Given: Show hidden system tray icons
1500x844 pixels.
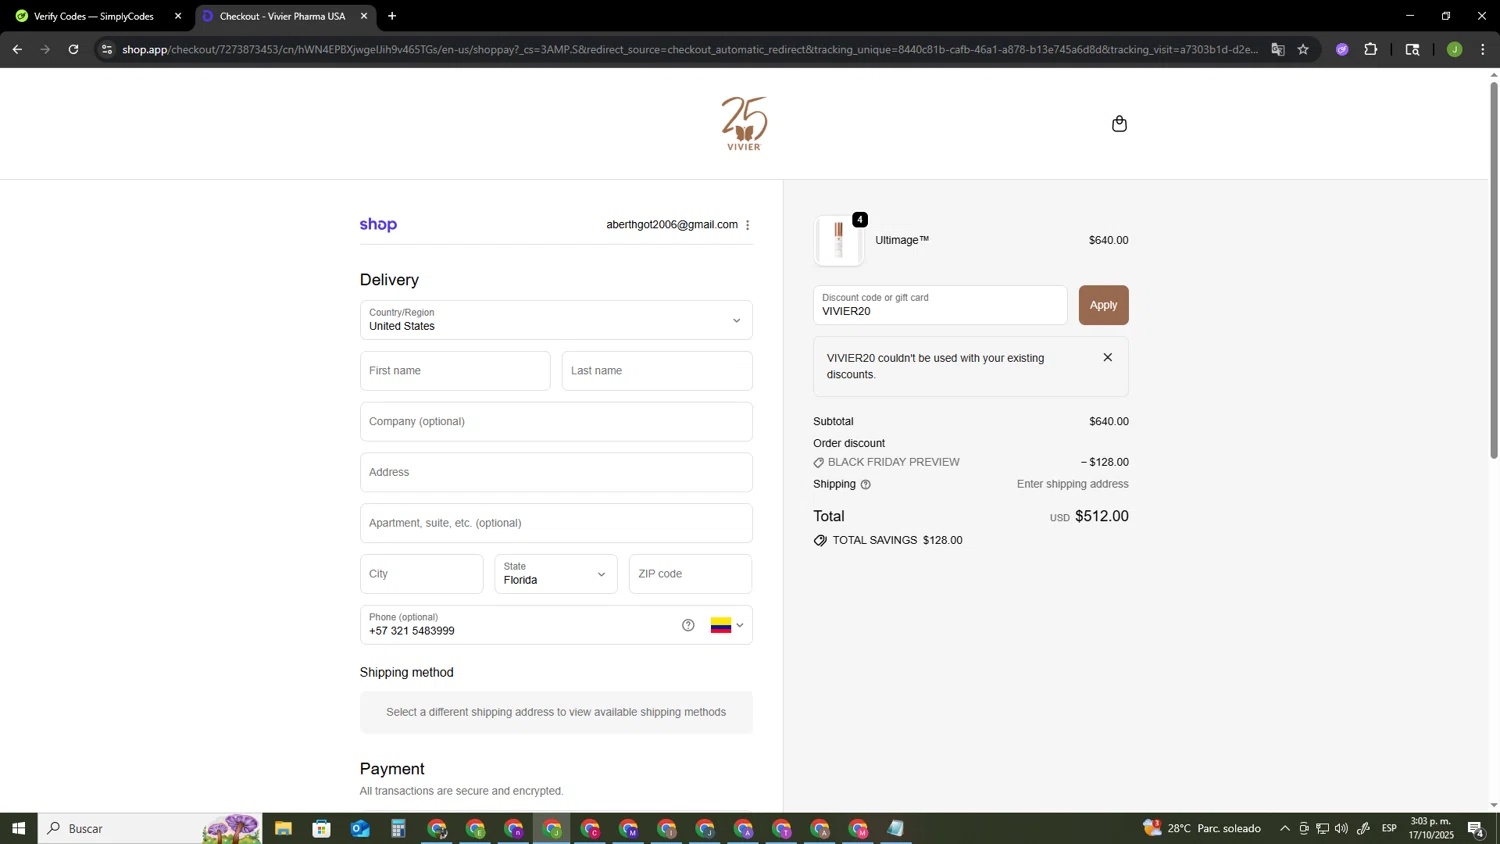Looking at the screenshot, I should (x=1285, y=828).
